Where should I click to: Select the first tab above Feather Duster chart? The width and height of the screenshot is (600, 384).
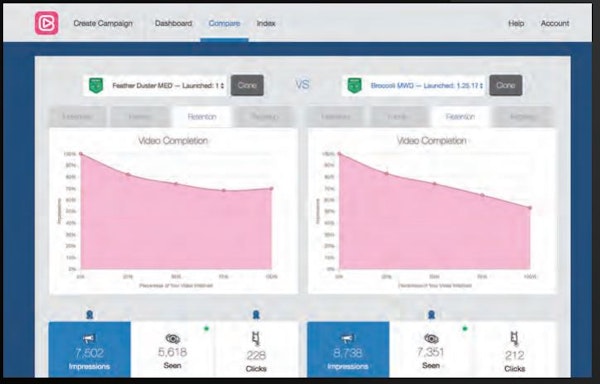coord(77,117)
